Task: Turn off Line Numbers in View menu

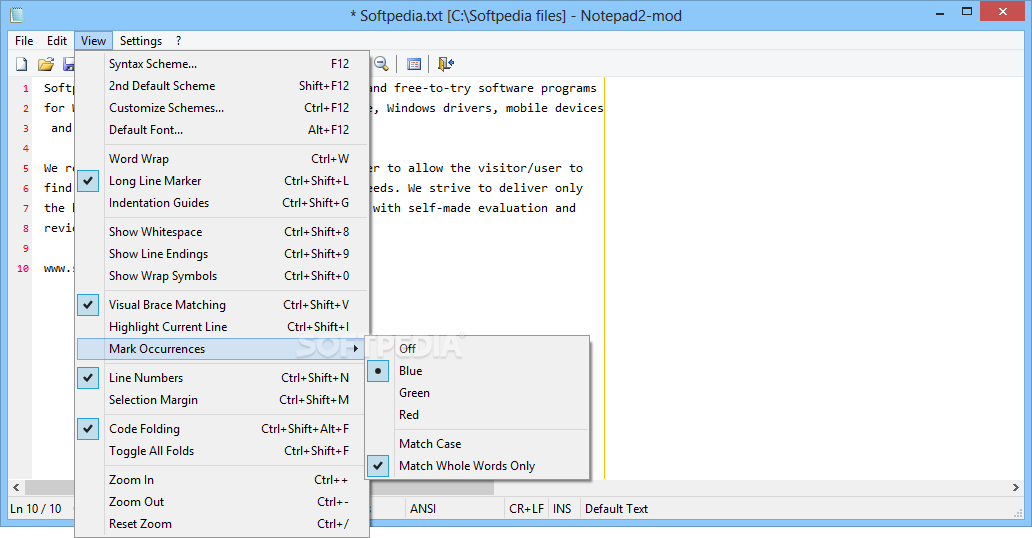Action: [x=222, y=378]
